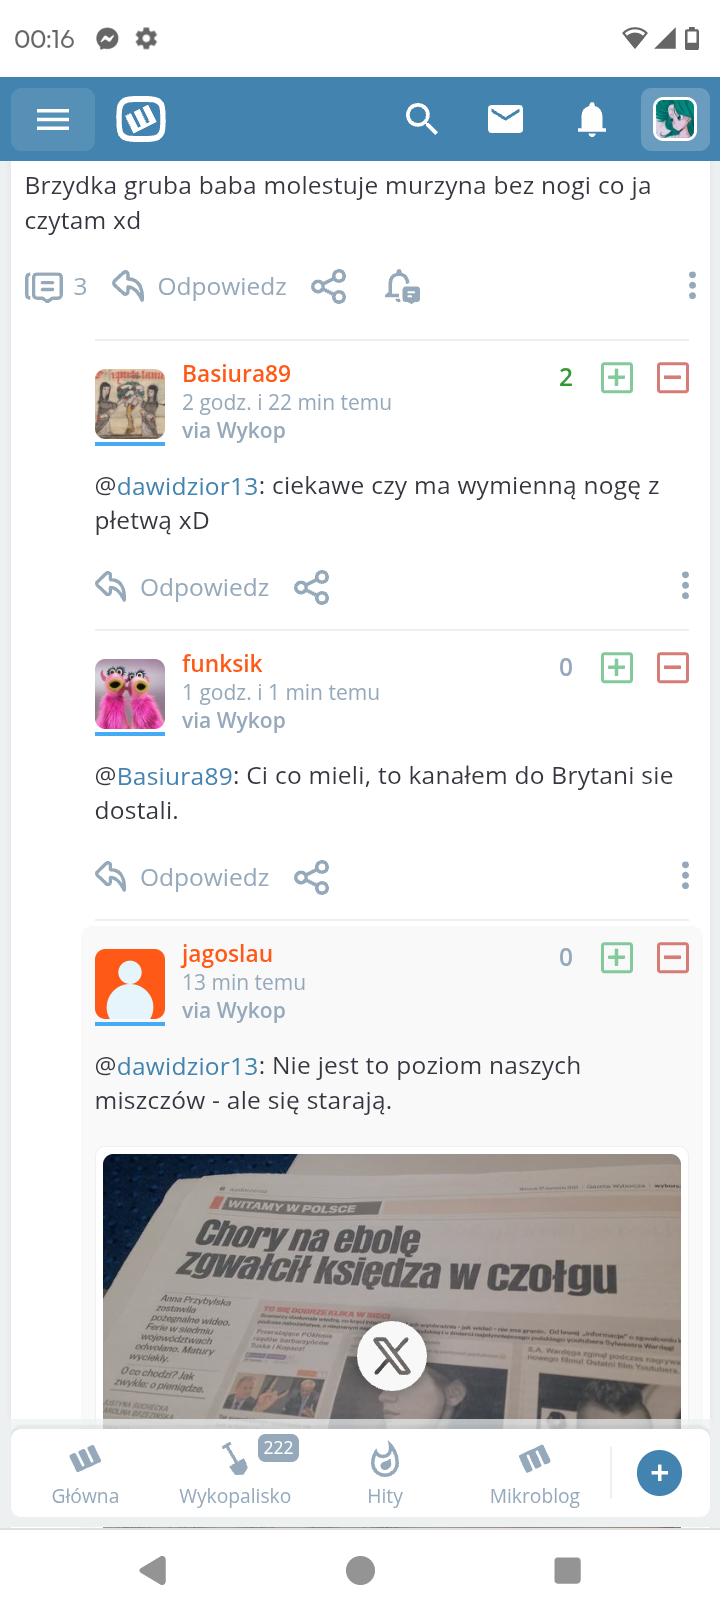The height and width of the screenshot is (1612, 720).
Task: Open the embedded newspaper image
Action: pyautogui.click(x=392, y=1288)
